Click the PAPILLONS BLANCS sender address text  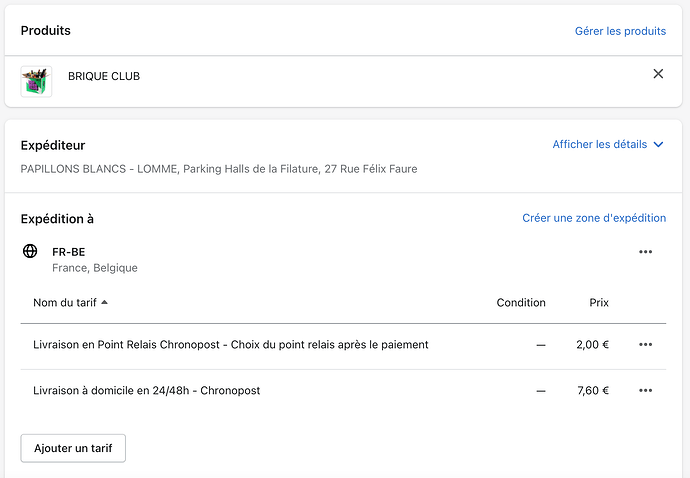tap(219, 169)
